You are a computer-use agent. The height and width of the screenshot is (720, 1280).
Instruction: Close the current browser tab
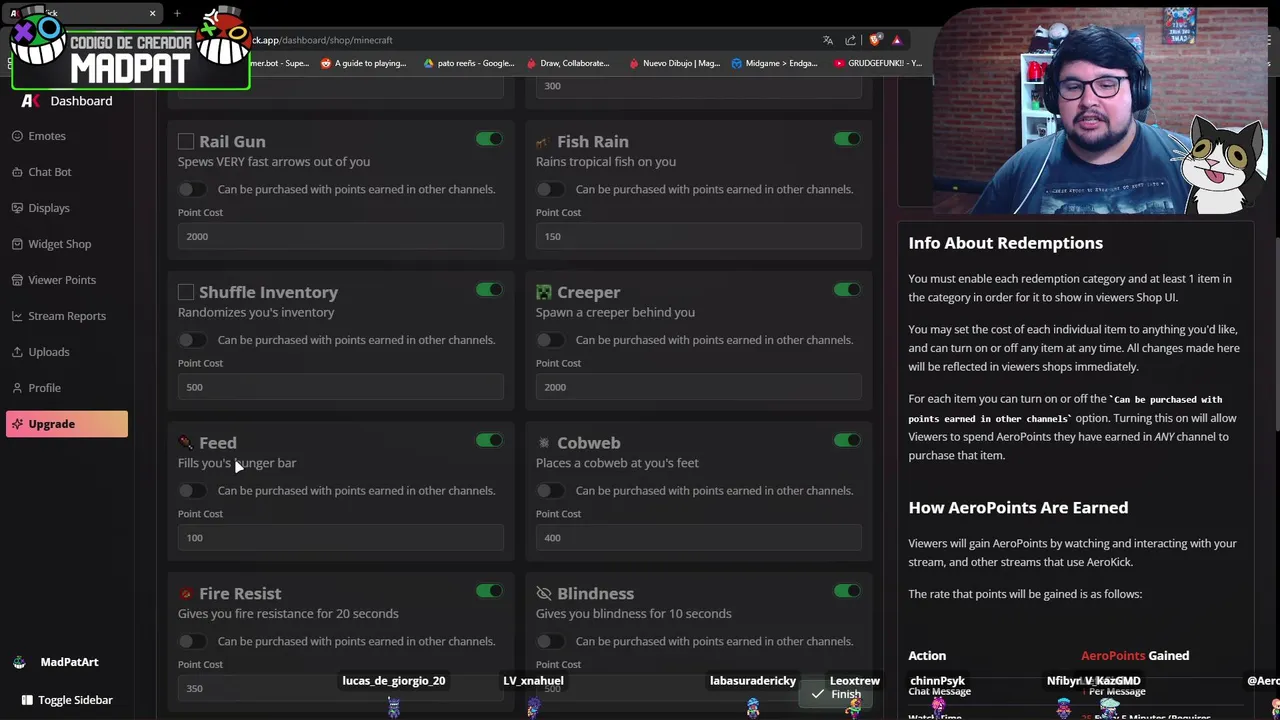(x=152, y=13)
